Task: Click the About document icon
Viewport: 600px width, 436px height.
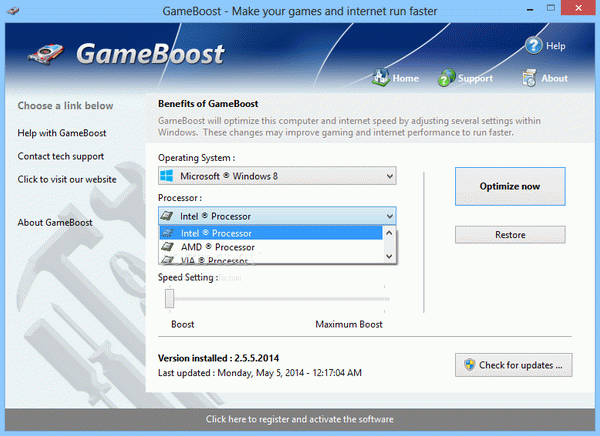Action: (x=529, y=78)
